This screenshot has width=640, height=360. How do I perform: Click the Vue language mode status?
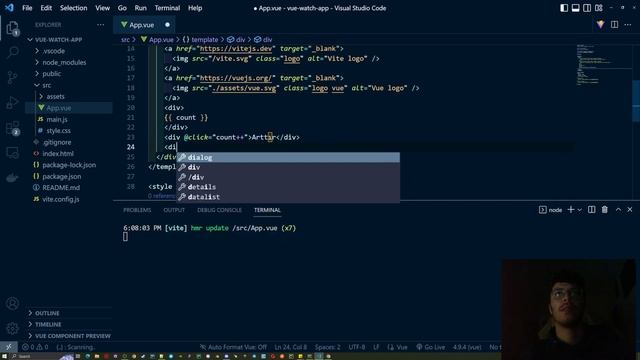398,347
